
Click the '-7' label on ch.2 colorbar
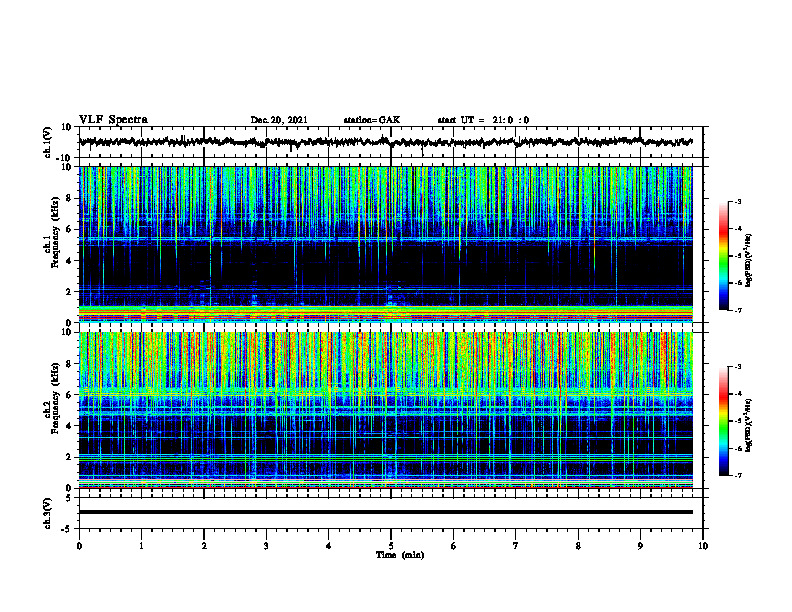pyautogui.click(x=737, y=476)
